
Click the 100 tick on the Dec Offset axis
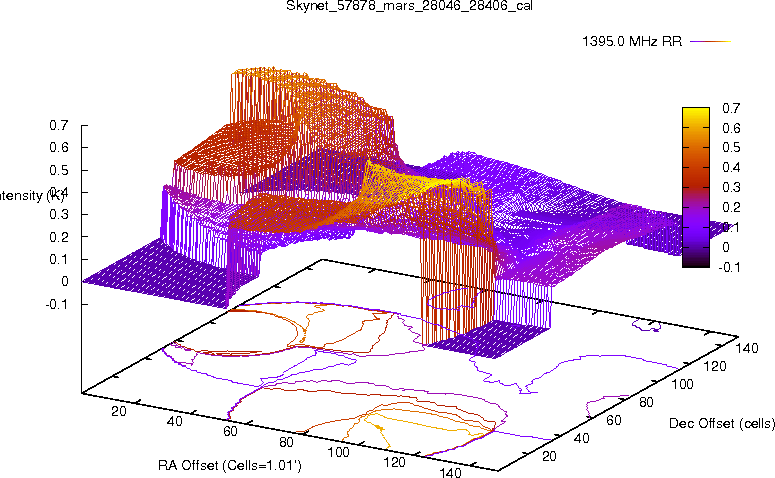pos(682,384)
